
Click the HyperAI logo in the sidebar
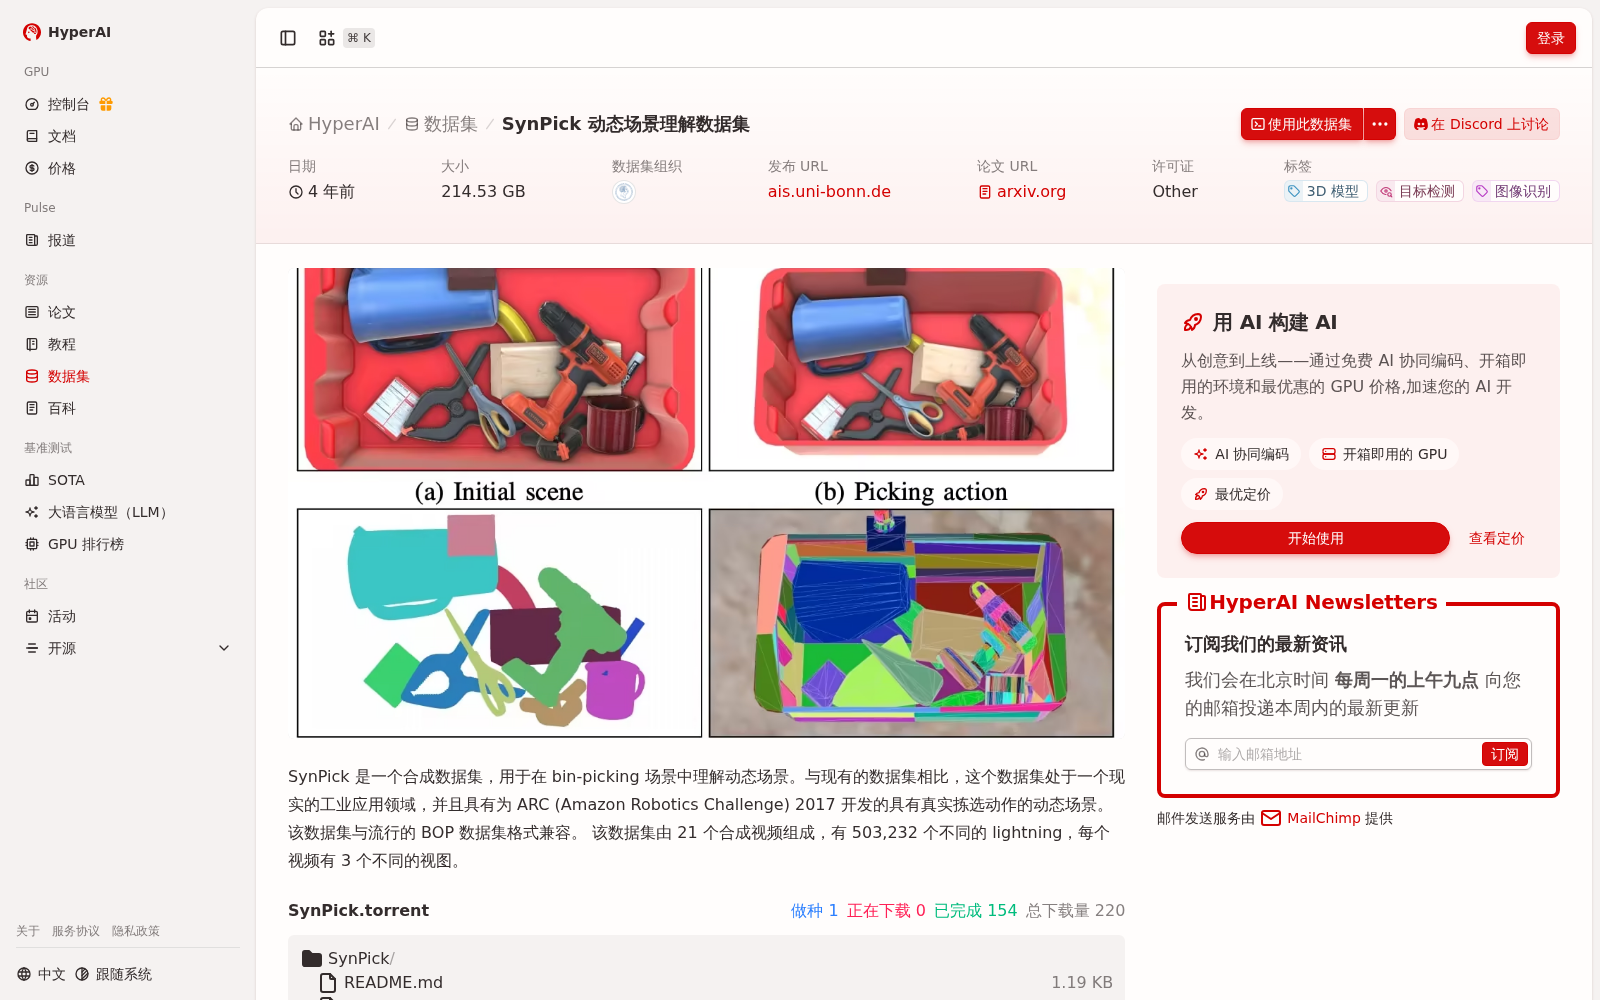pyautogui.click(x=67, y=32)
